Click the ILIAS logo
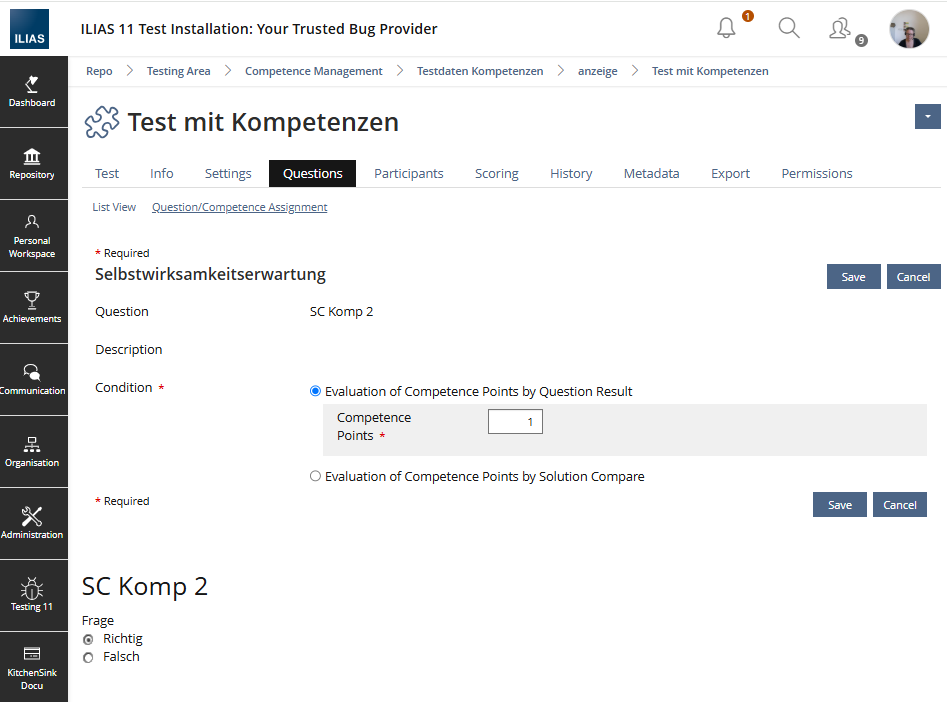Image resolution: width=947 pixels, height=702 pixels. pos(29,29)
